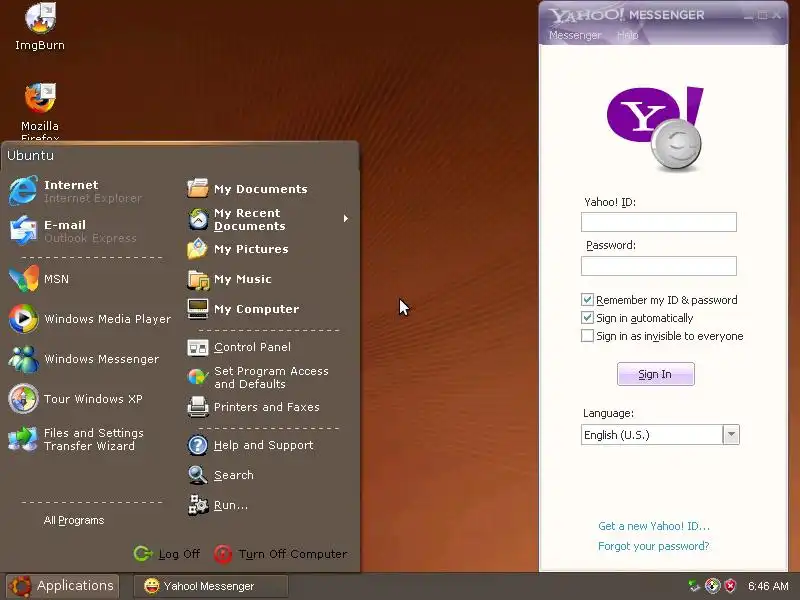The width and height of the screenshot is (800, 600).
Task: Click Get a new Yahoo! ID link
Action: click(x=654, y=526)
